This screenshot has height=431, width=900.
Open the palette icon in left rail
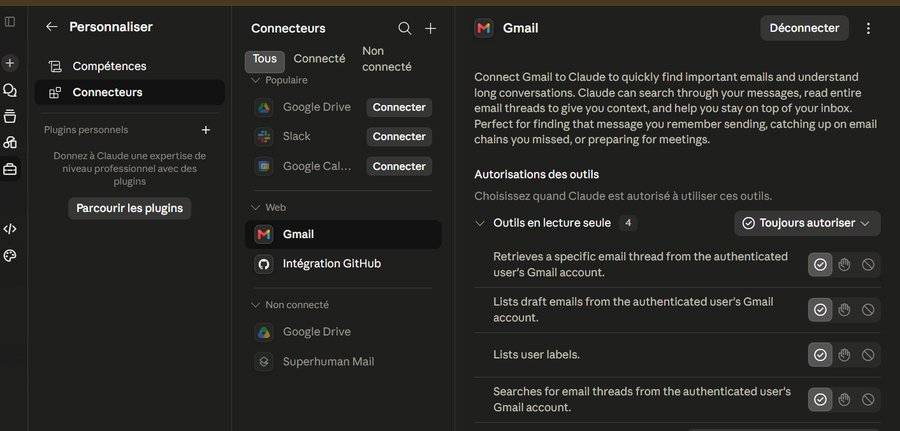coord(10,255)
